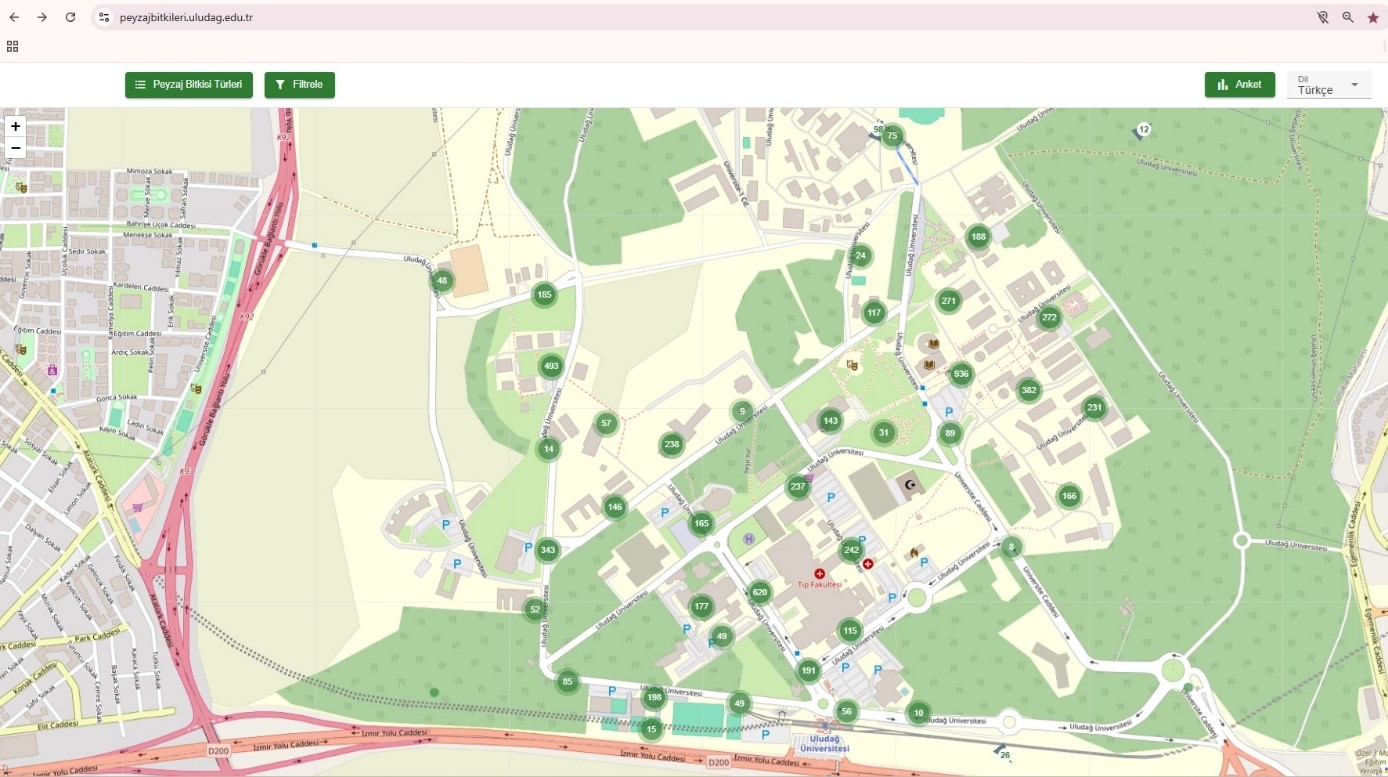Open Peyzaj Bitkisi Türleri list
1388x777 pixels.
coord(189,85)
